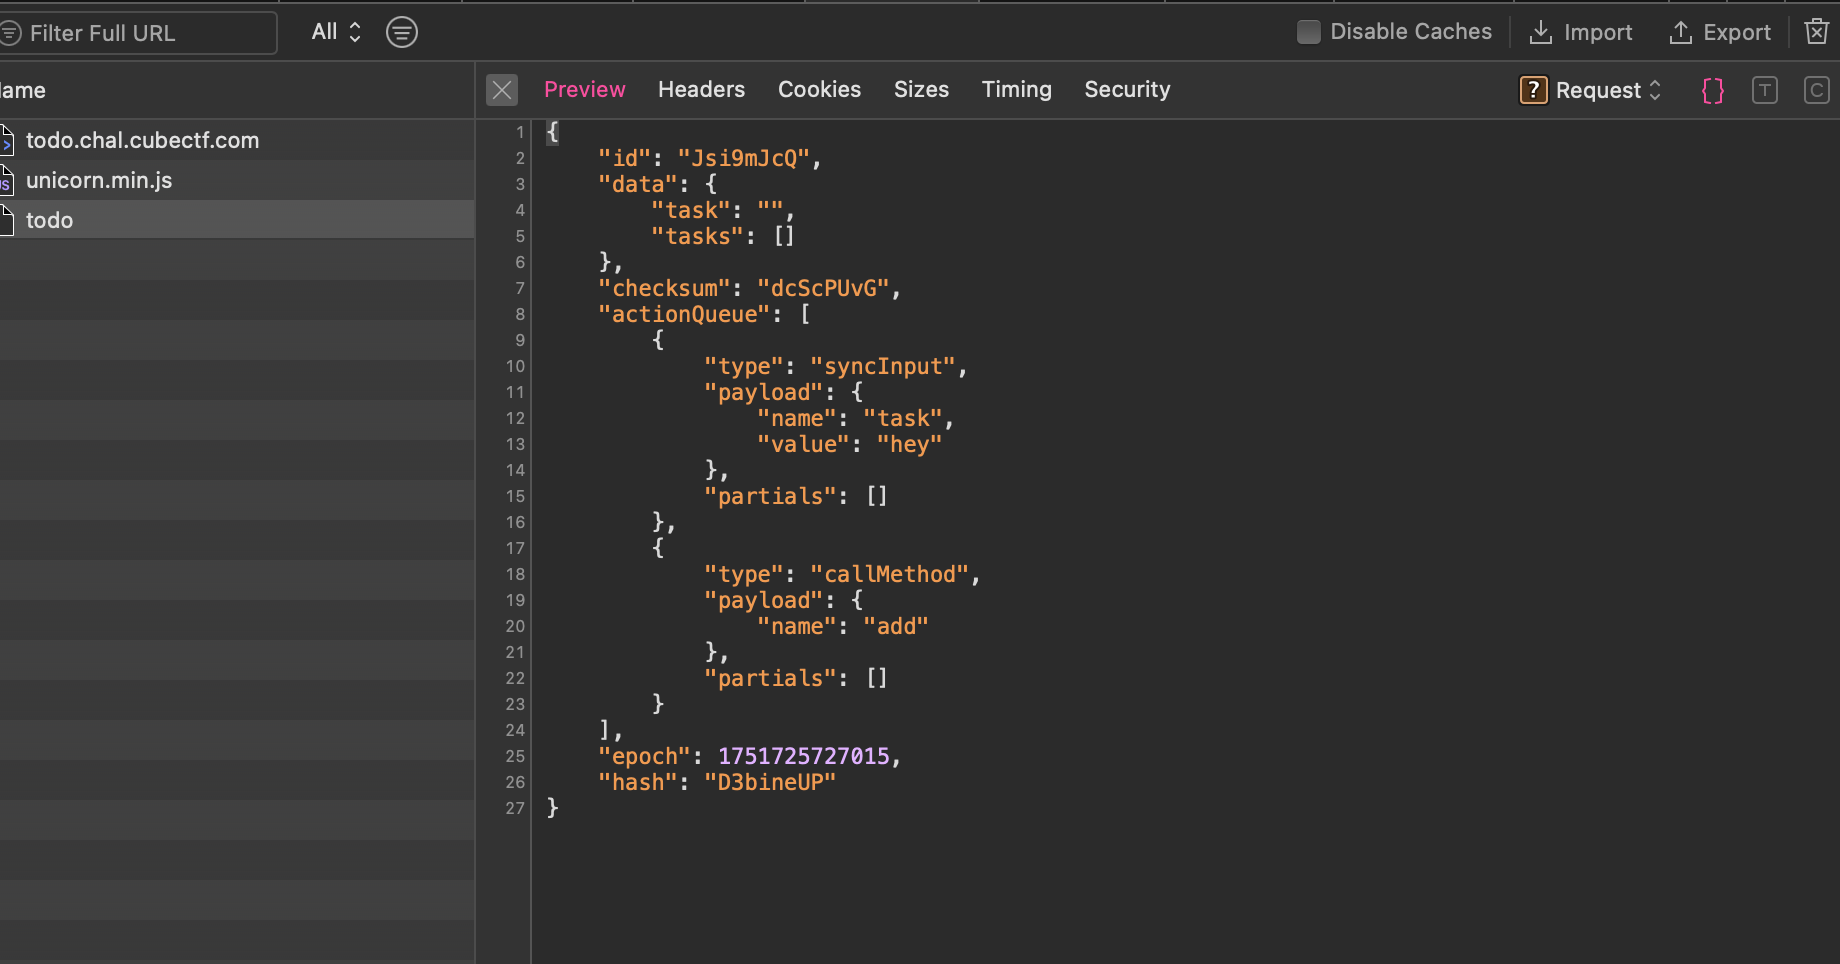The image size is (1840, 964).
Task: Click the "dcScPUvG" checksum value
Action: [x=823, y=288]
